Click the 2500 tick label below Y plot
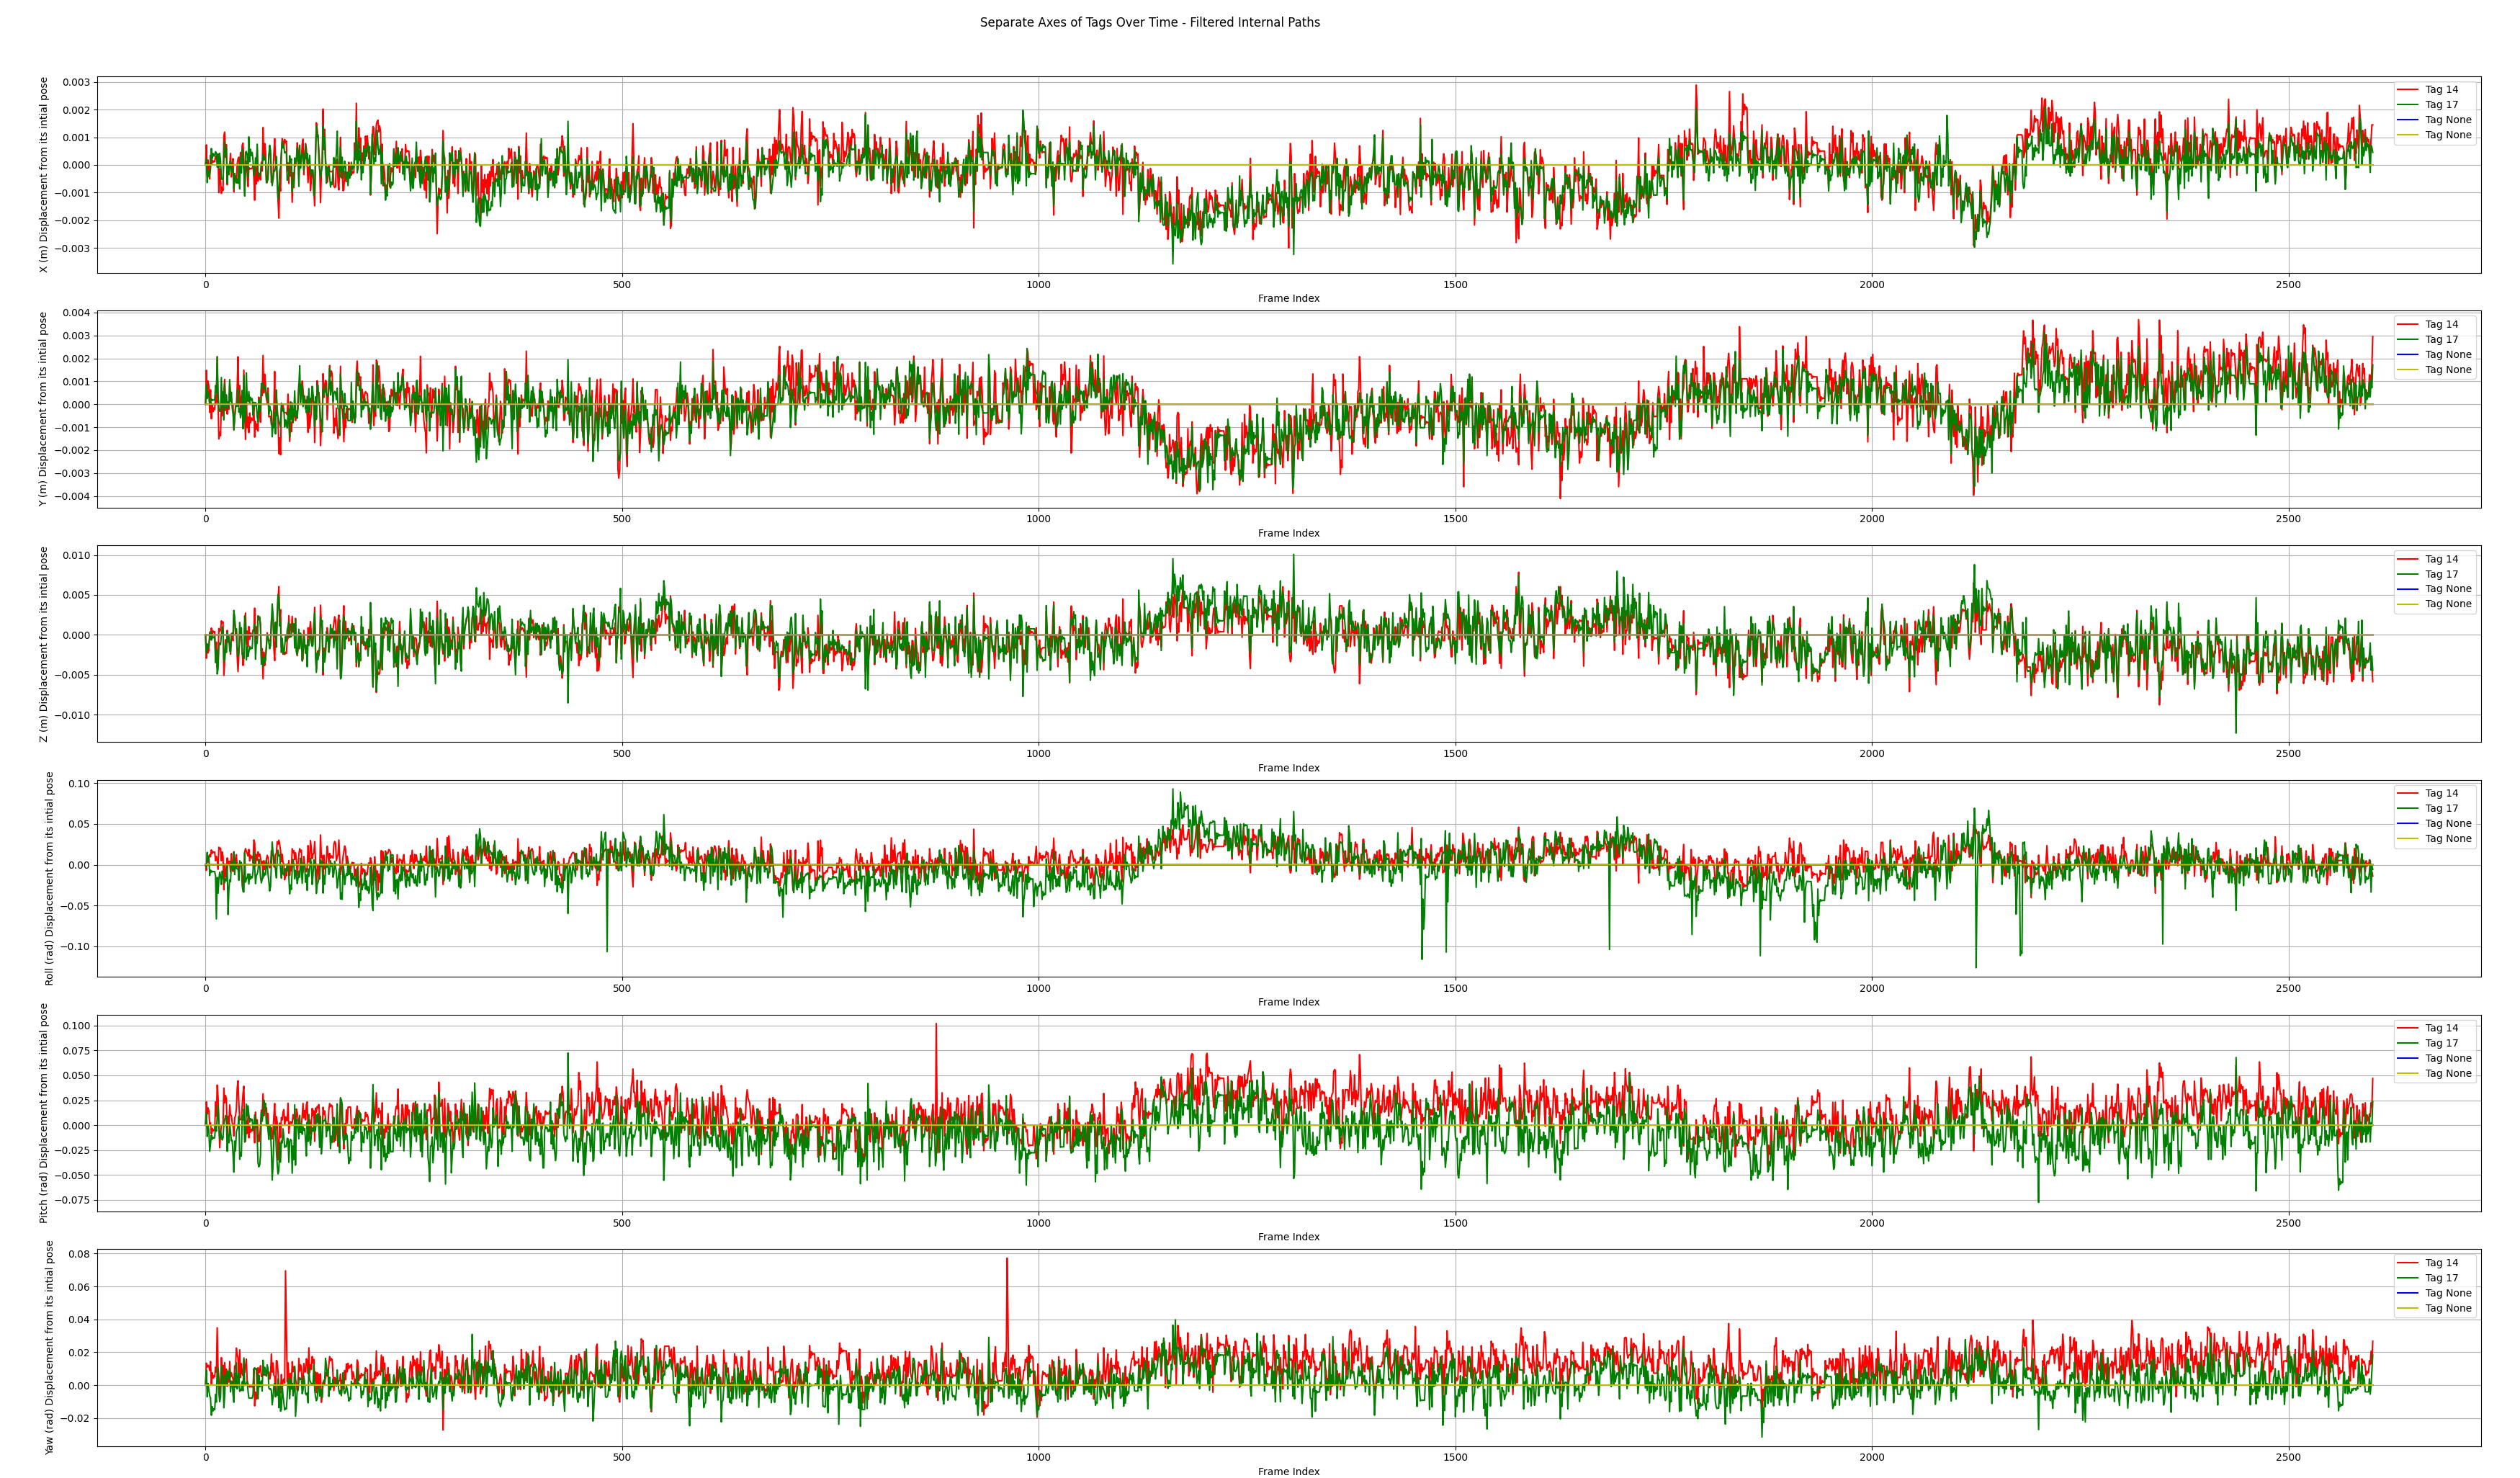Image resolution: width=2520 pixels, height=1478 pixels. [2288, 519]
